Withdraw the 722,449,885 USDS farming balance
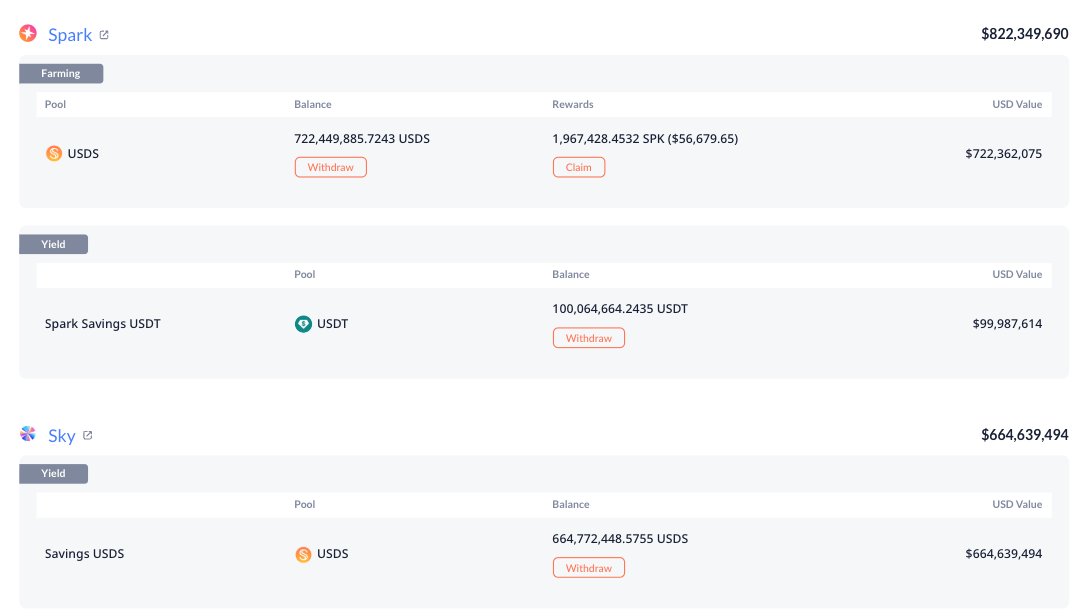1083x616 pixels. [331, 167]
